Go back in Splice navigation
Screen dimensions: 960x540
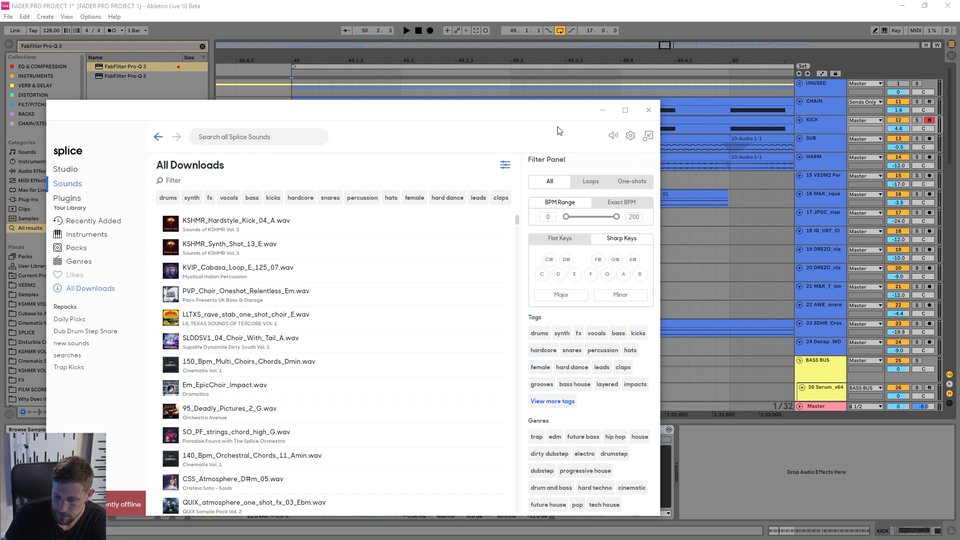[x=158, y=137]
